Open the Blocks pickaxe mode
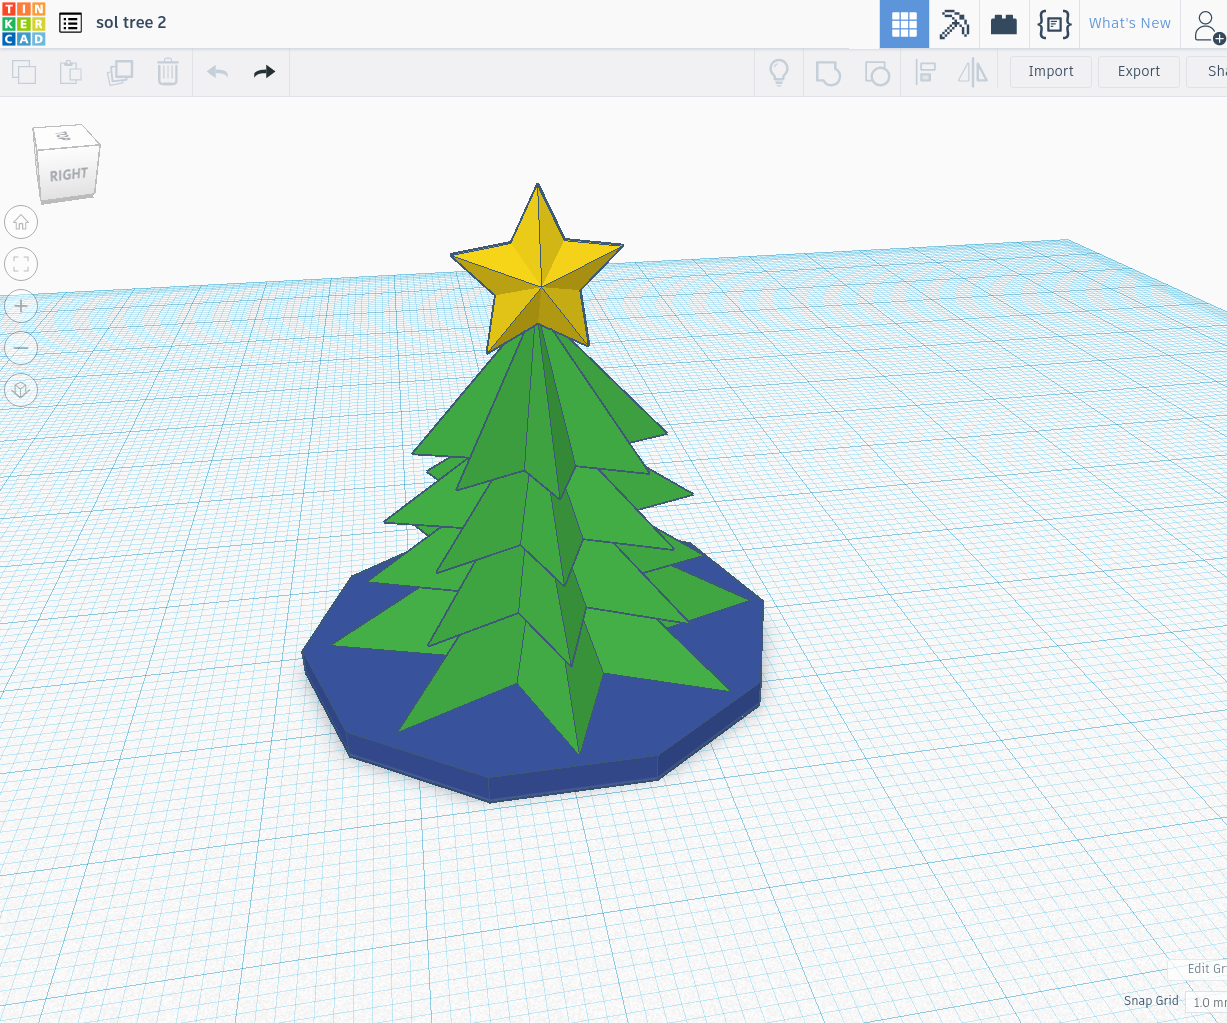Viewport: 1227px width, 1023px height. 954,24
